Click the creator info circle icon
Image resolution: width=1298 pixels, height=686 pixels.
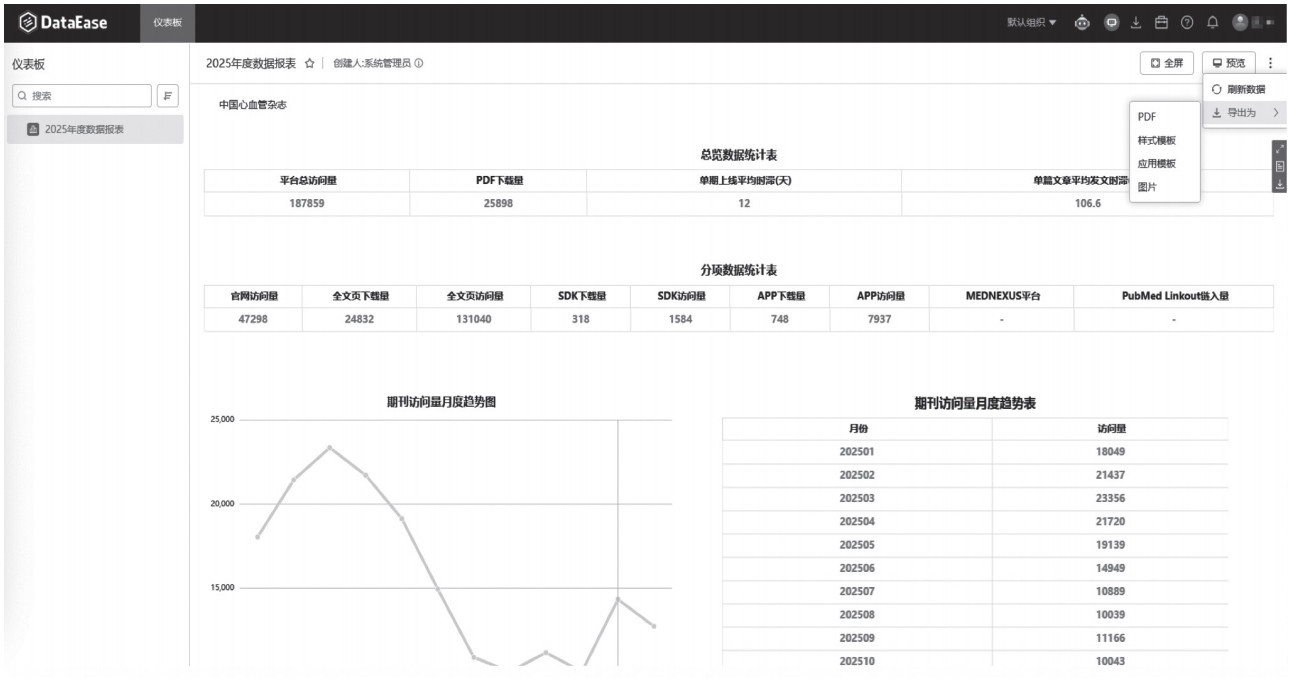[418, 63]
